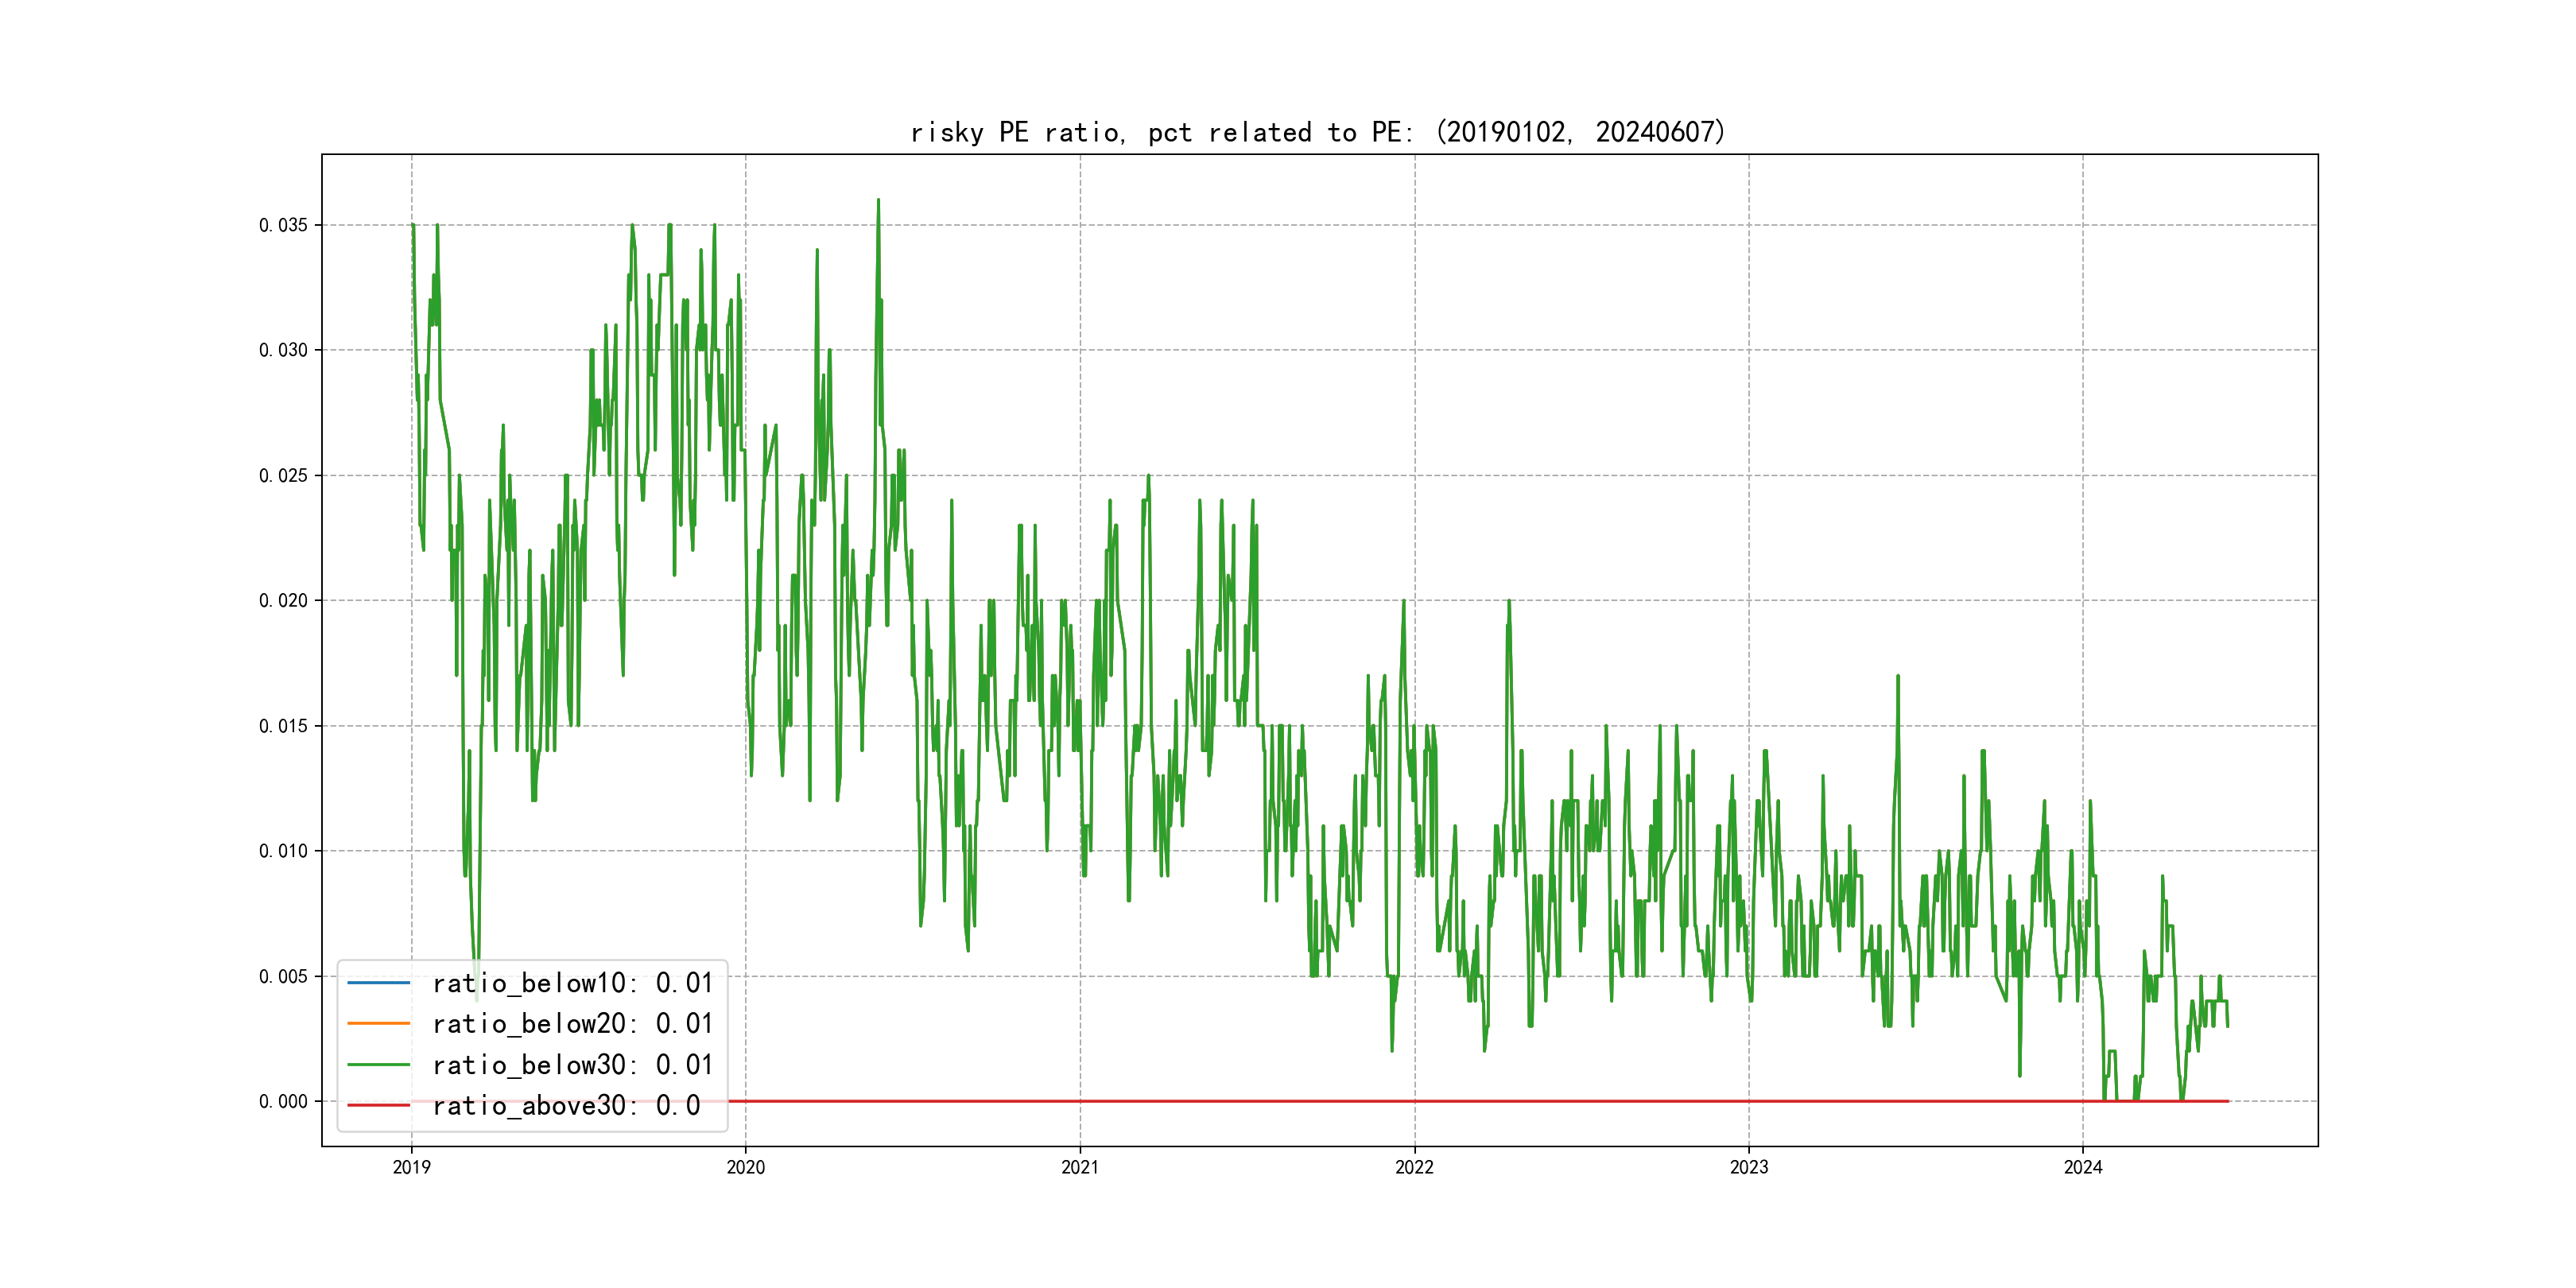Click the orange ratio_below20 legend line
This screenshot has width=2576, height=1288.
pos(378,1024)
